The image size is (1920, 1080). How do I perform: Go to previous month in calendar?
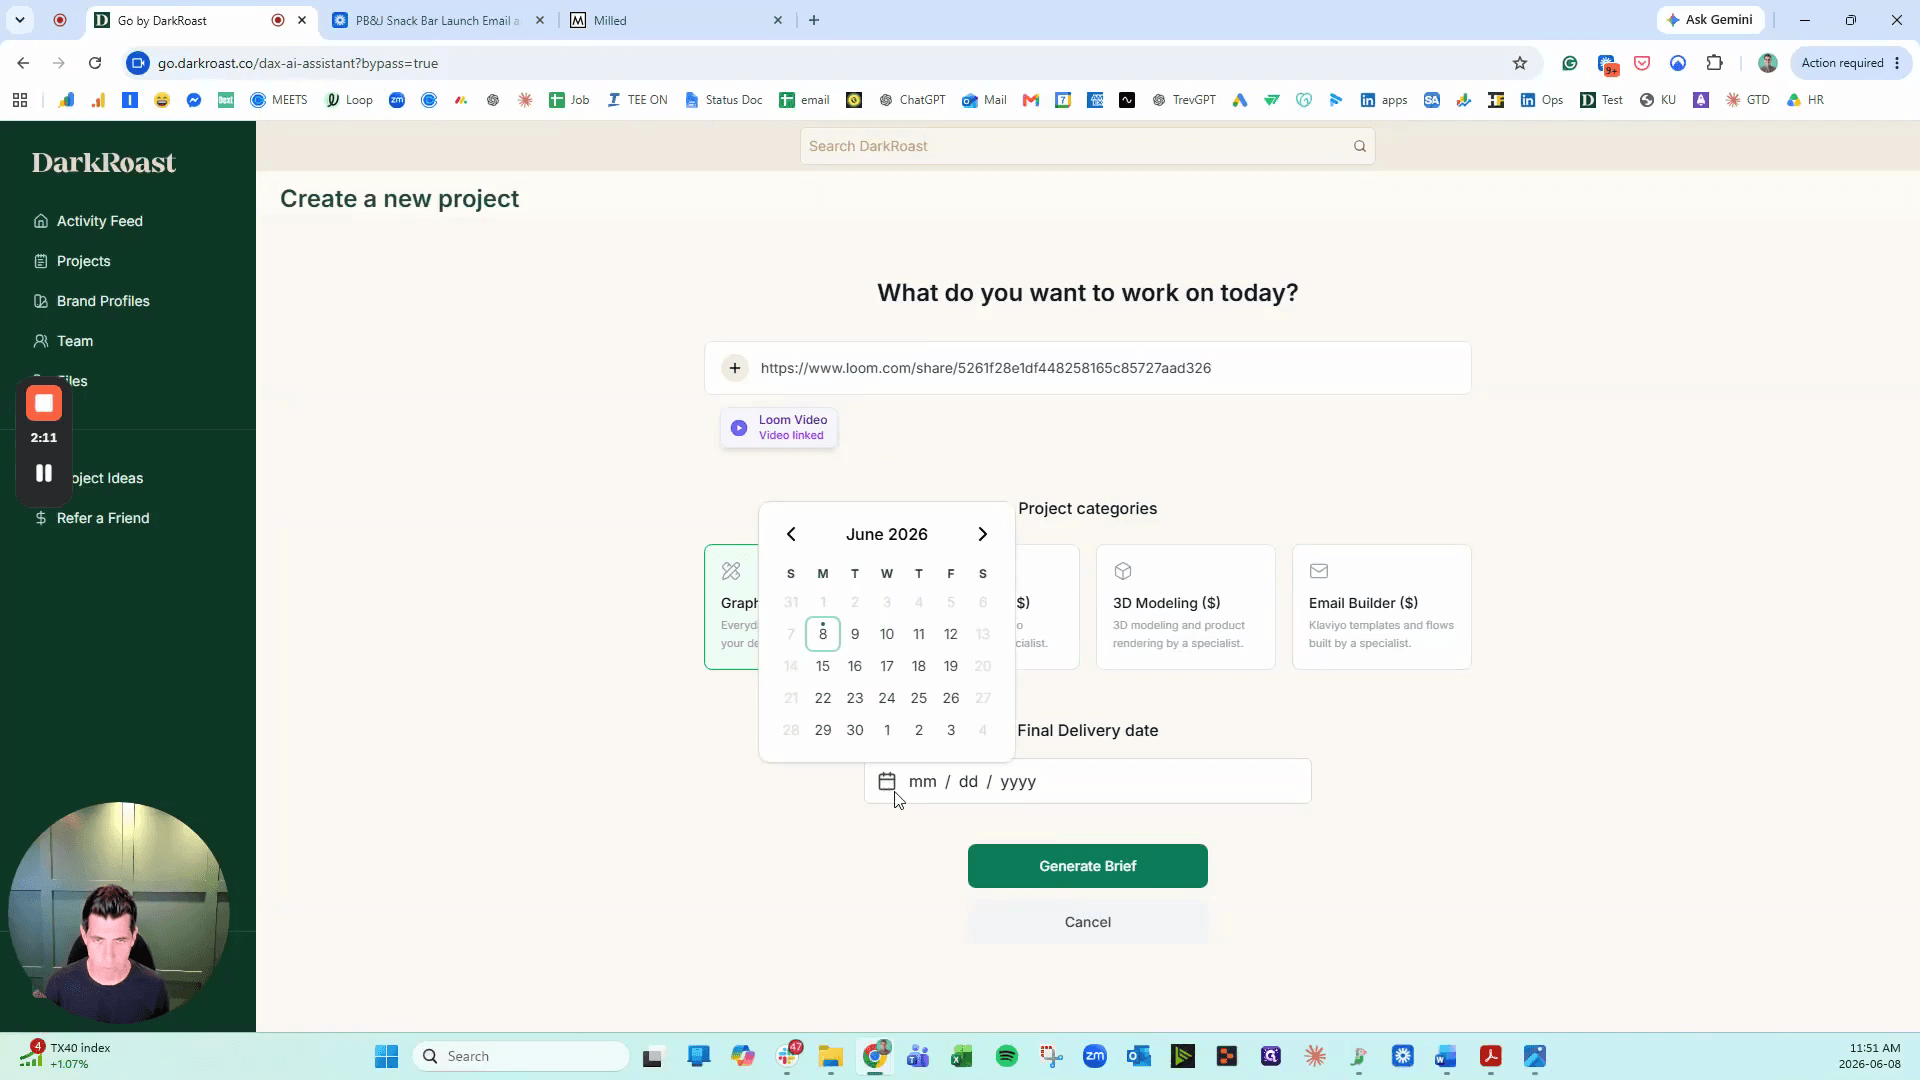point(791,534)
